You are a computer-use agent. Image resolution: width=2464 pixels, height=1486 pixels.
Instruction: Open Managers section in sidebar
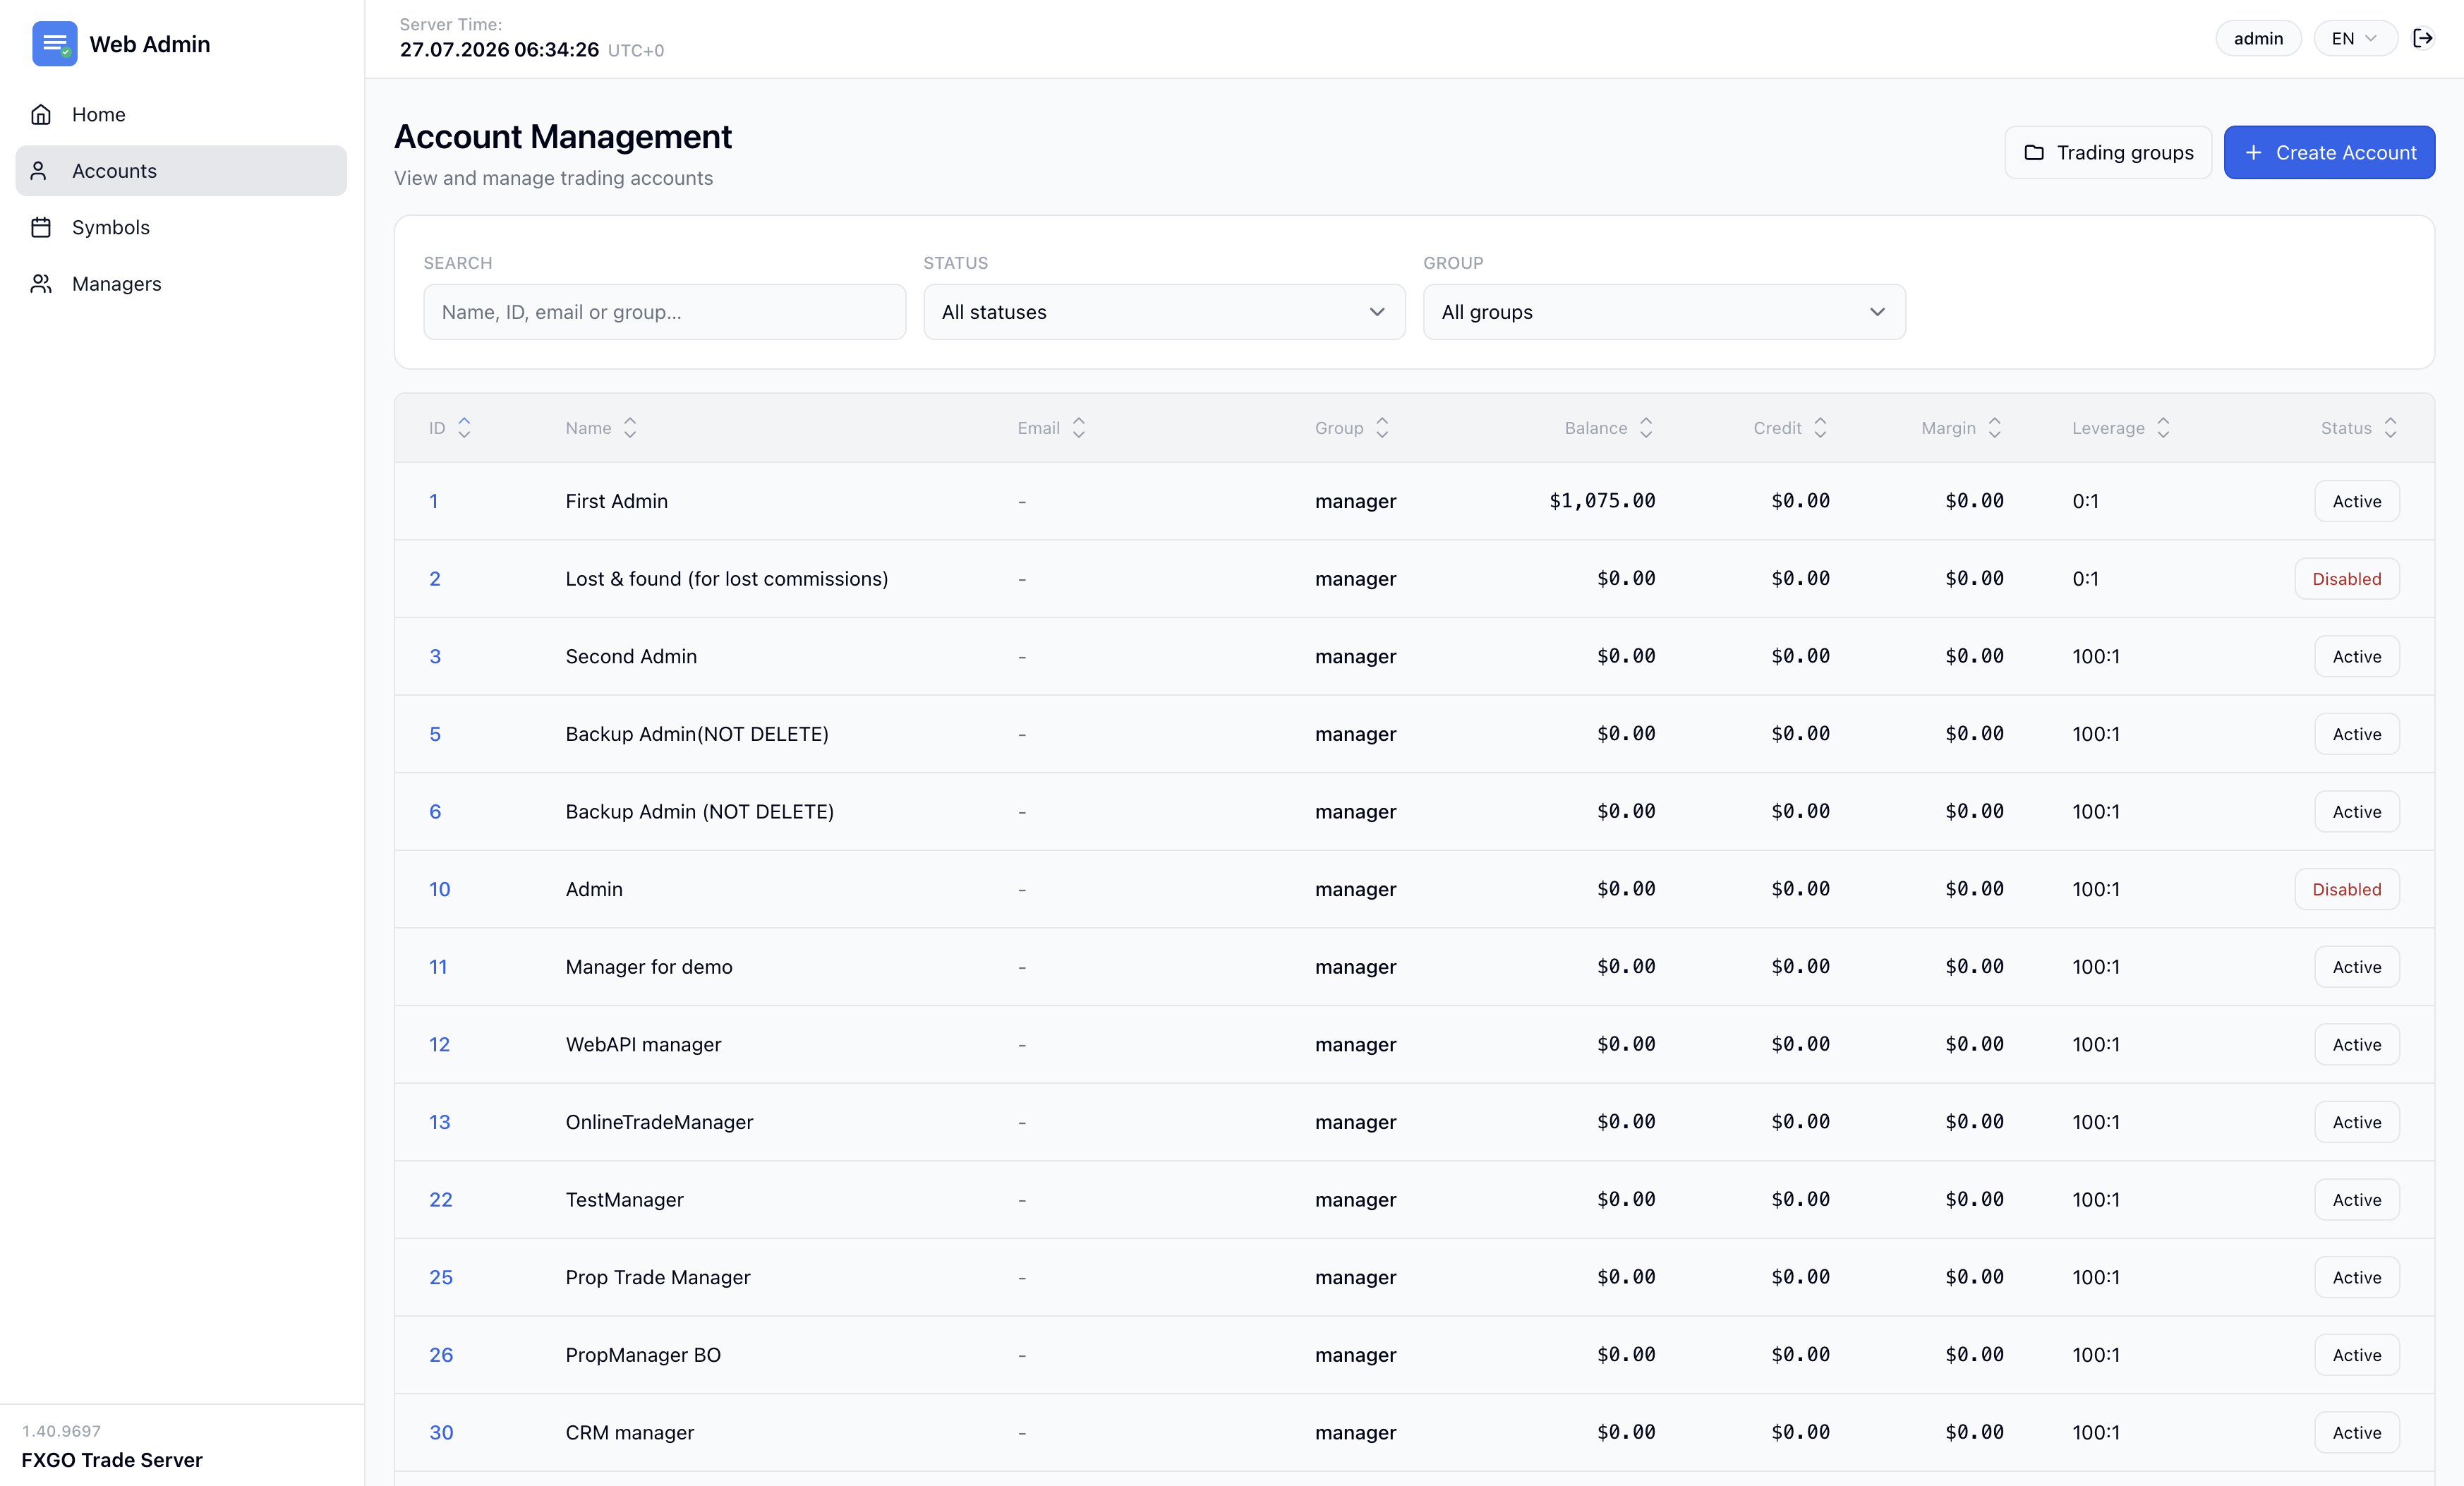(x=181, y=284)
